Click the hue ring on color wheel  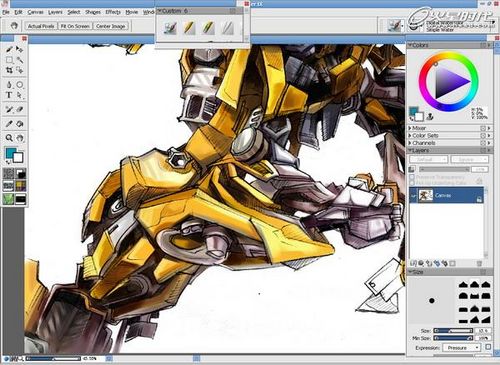[449, 55]
